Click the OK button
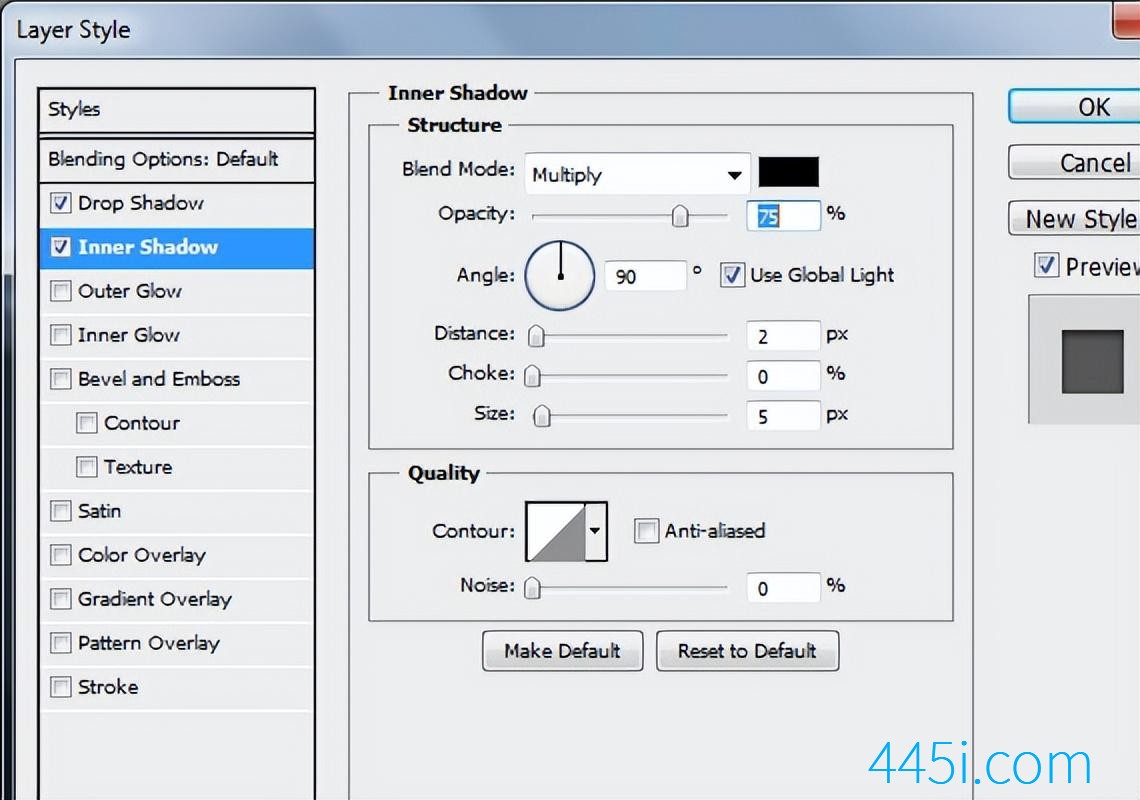 tap(1075, 107)
